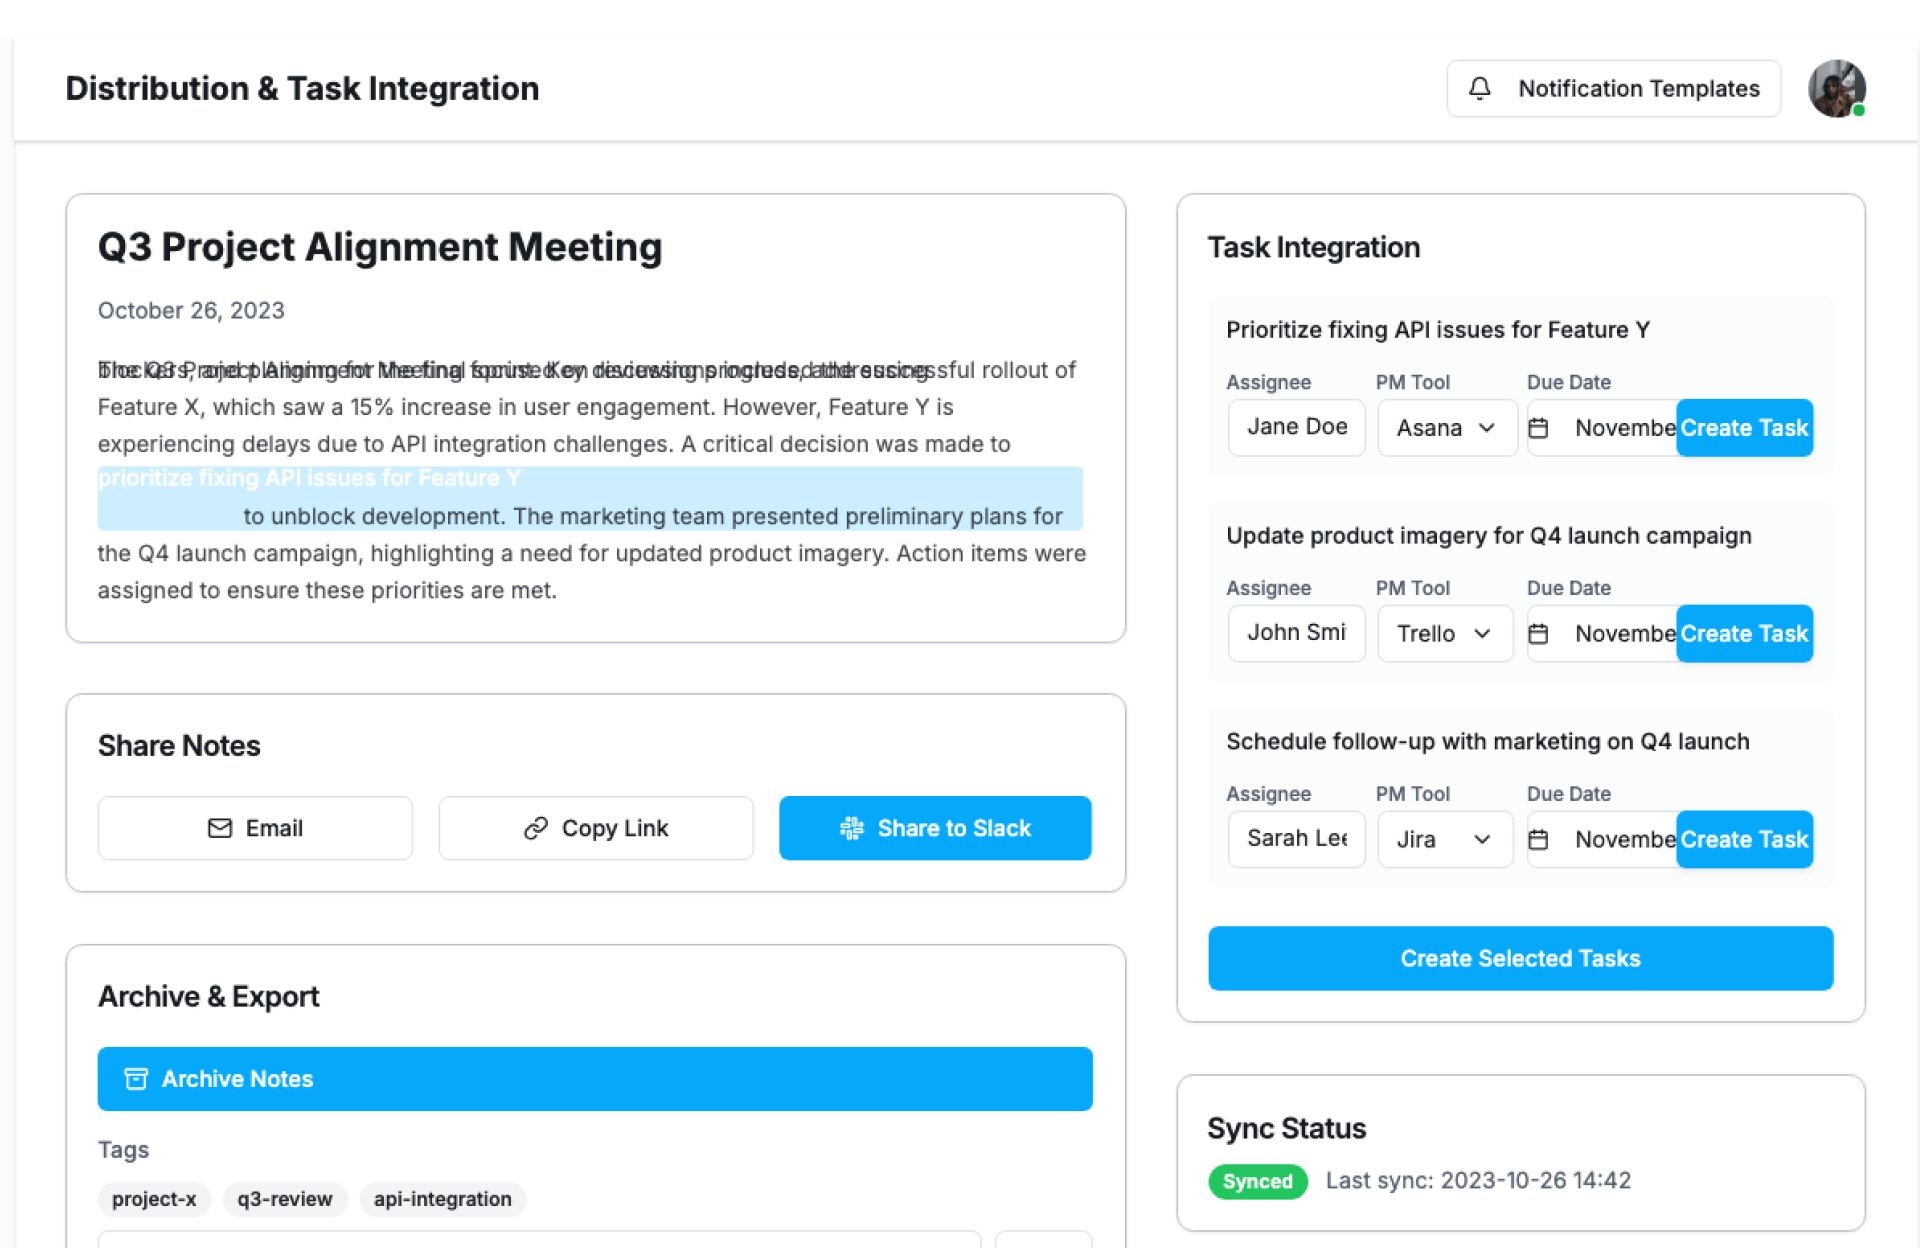
Task: Click calendar icon for Jane Doe's task
Action: (1539, 428)
